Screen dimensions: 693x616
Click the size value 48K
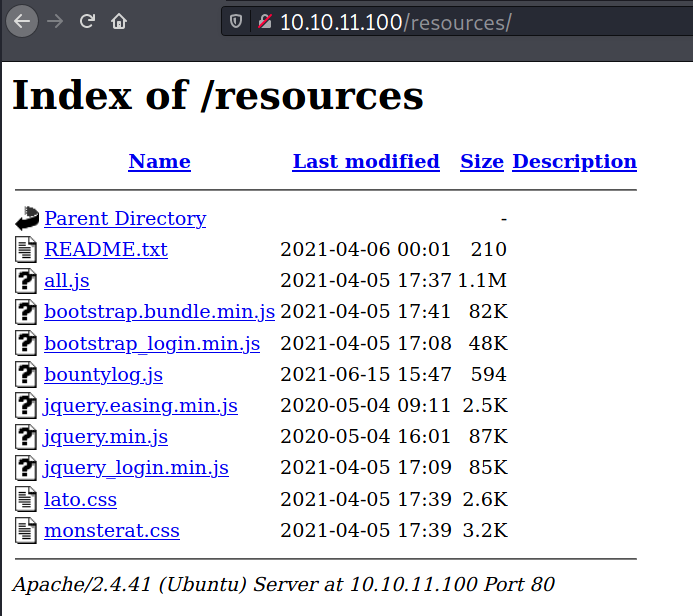(x=488, y=343)
